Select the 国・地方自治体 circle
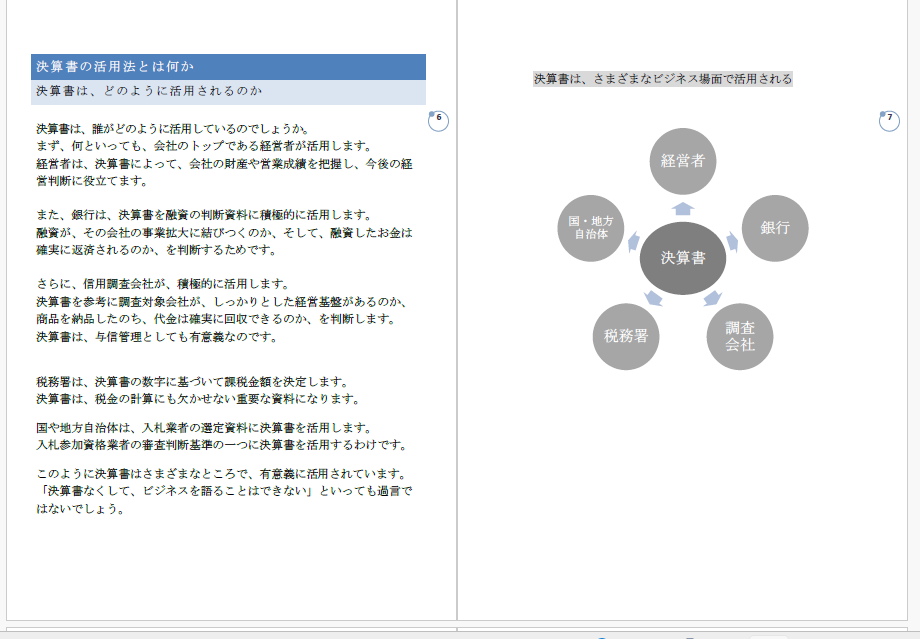Image resolution: width=920 pixels, height=639 pixels. 590,228
